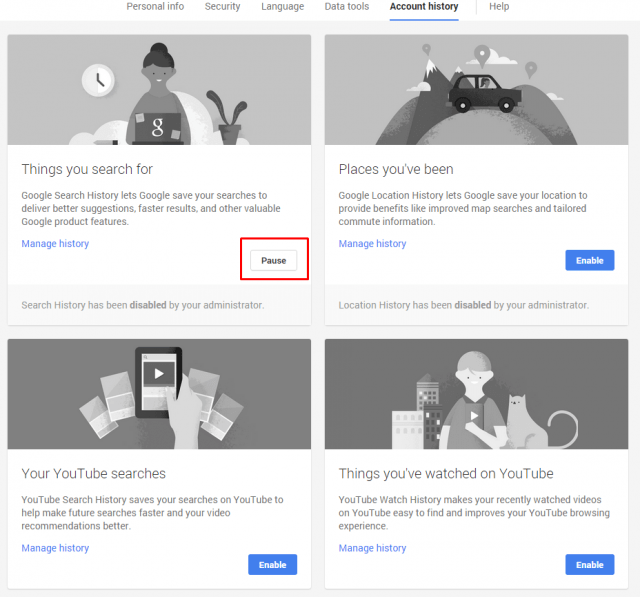Open the Language tab

[x=282, y=7]
